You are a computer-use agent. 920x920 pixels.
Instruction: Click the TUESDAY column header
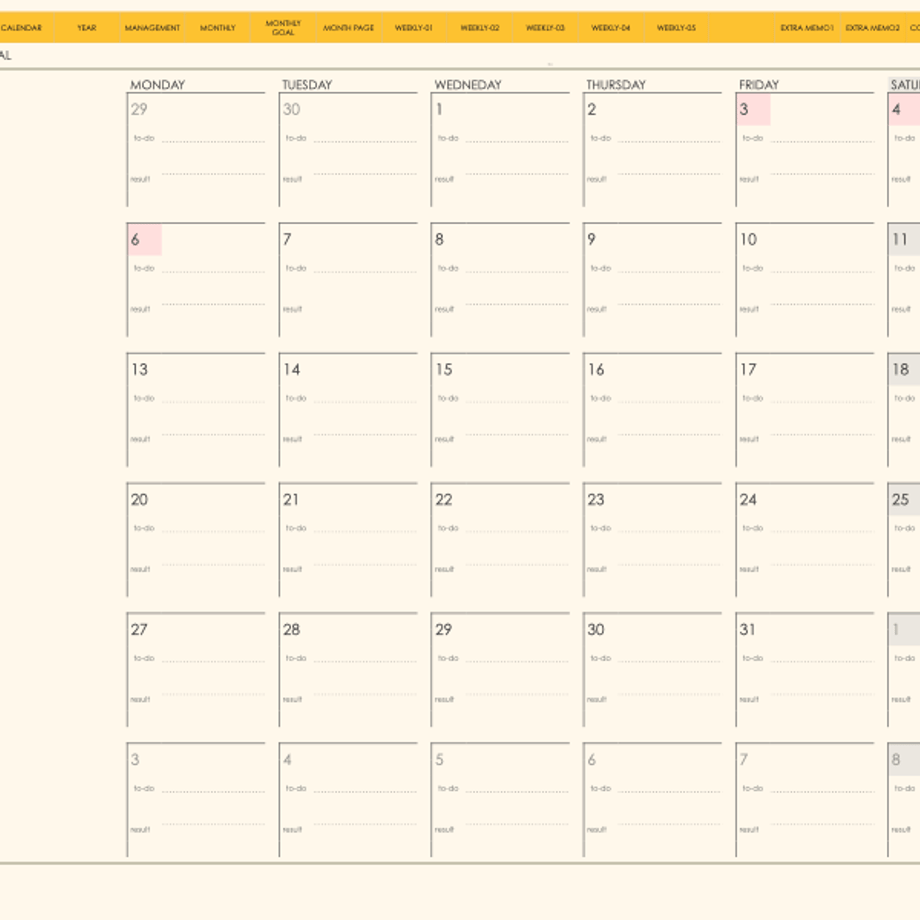point(307,85)
